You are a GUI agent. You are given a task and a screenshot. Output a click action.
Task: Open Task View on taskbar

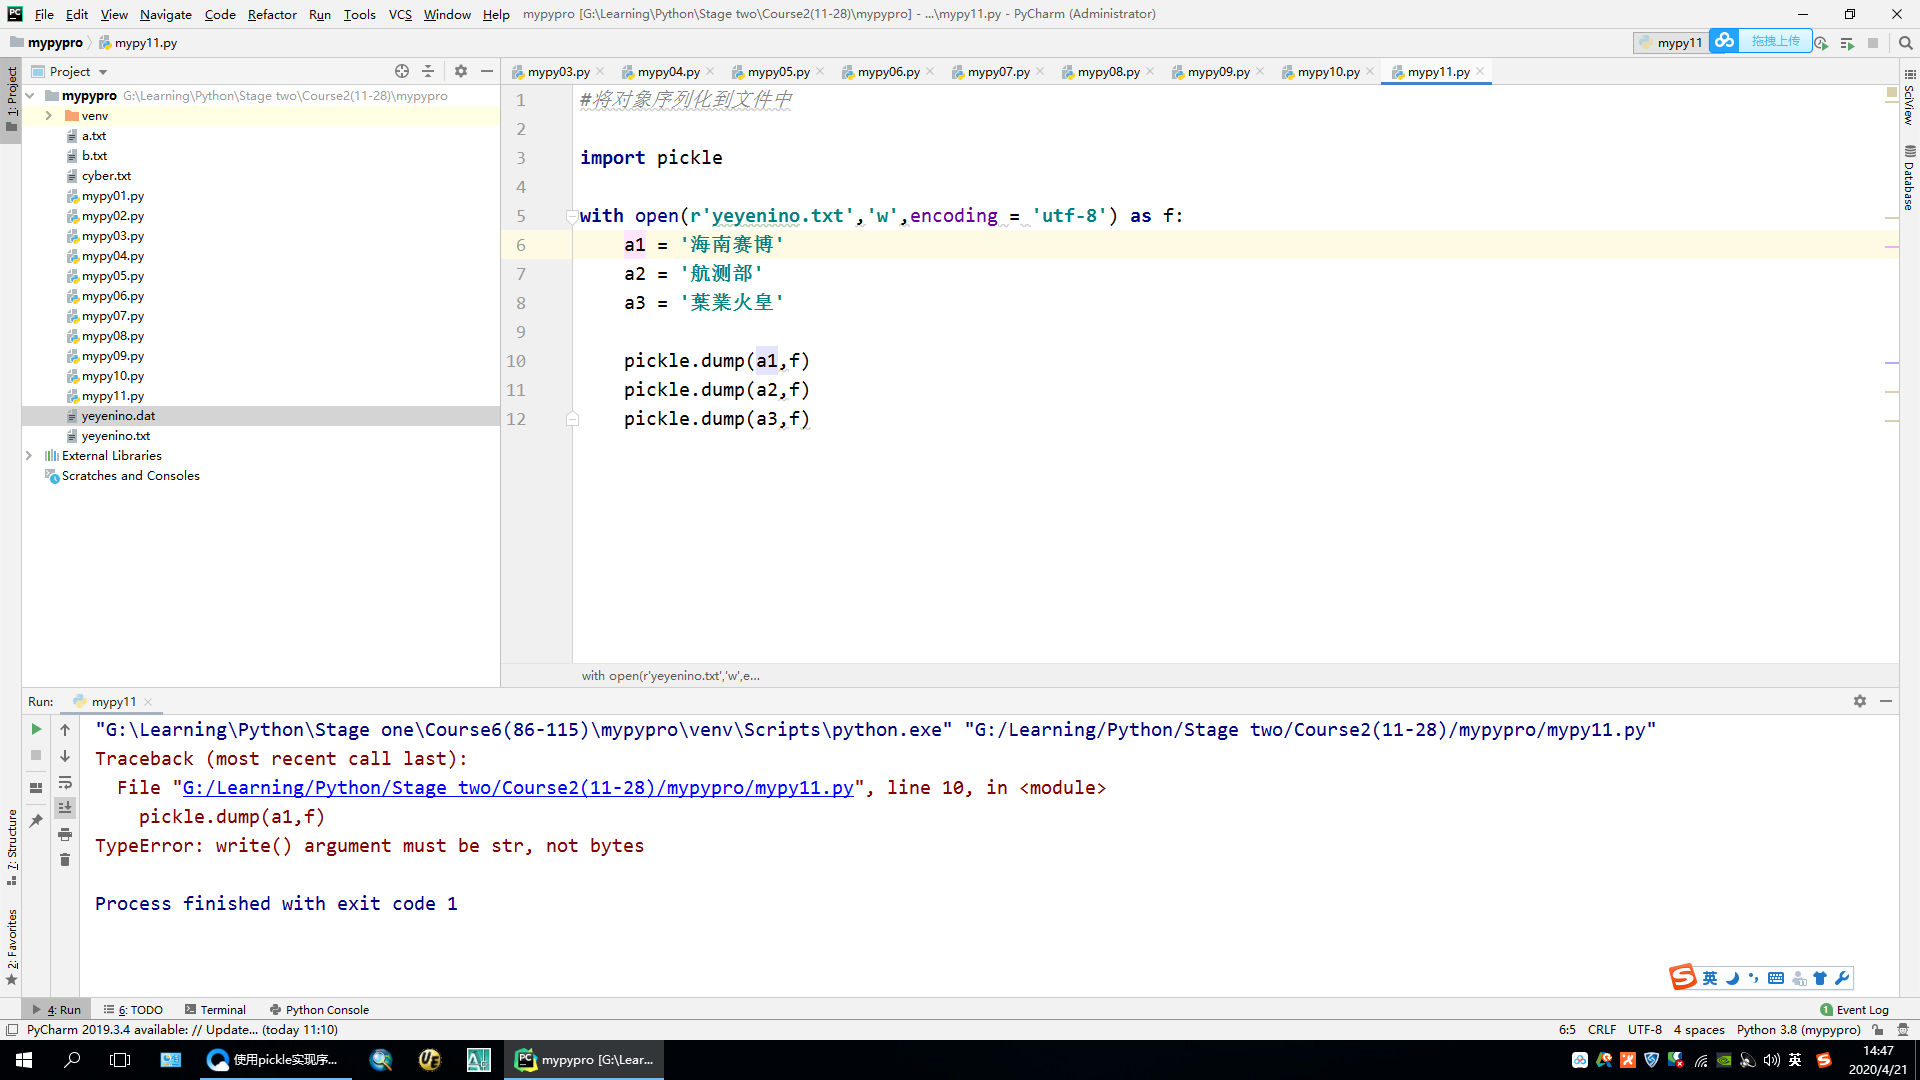click(x=120, y=1060)
